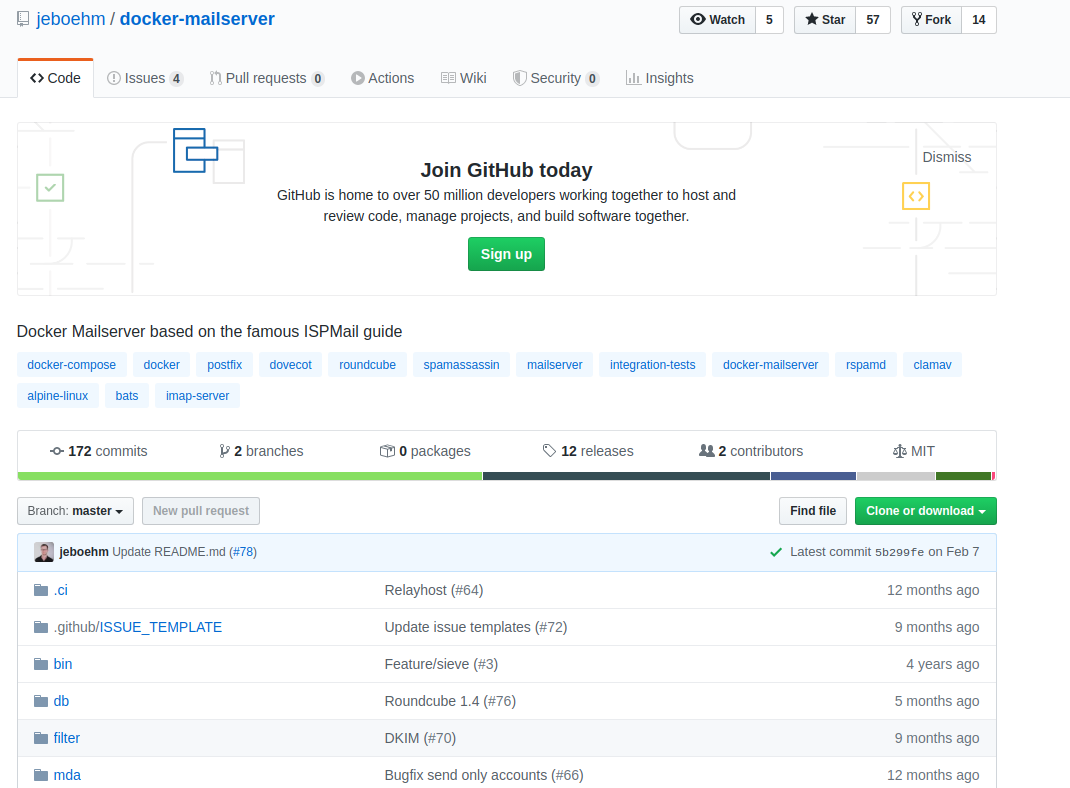Open the dovecot topic tag
This screenshot has height=788, width=1070.
[x=291, y=365]
